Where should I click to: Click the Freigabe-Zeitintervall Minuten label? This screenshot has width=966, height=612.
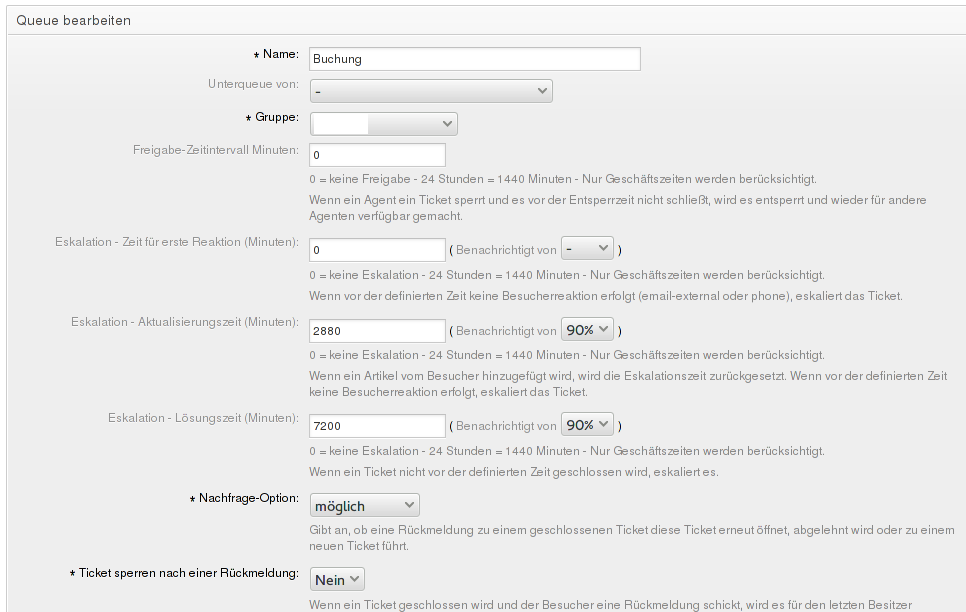(x=216, y=150)
